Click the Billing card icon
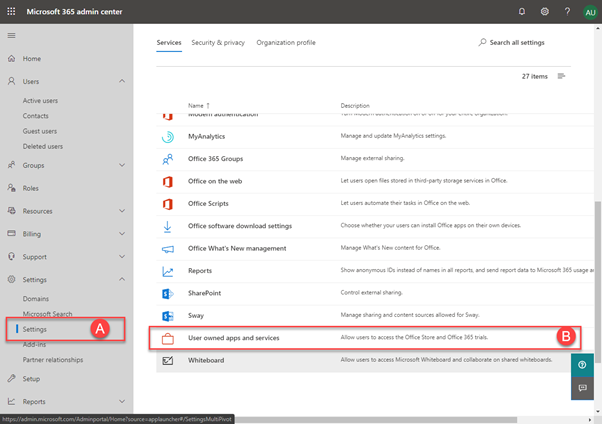The image size is (602, 424). 12,233
